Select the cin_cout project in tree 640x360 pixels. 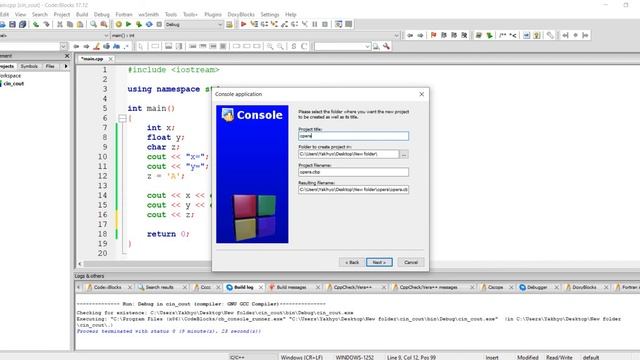[x=14, y=84]
